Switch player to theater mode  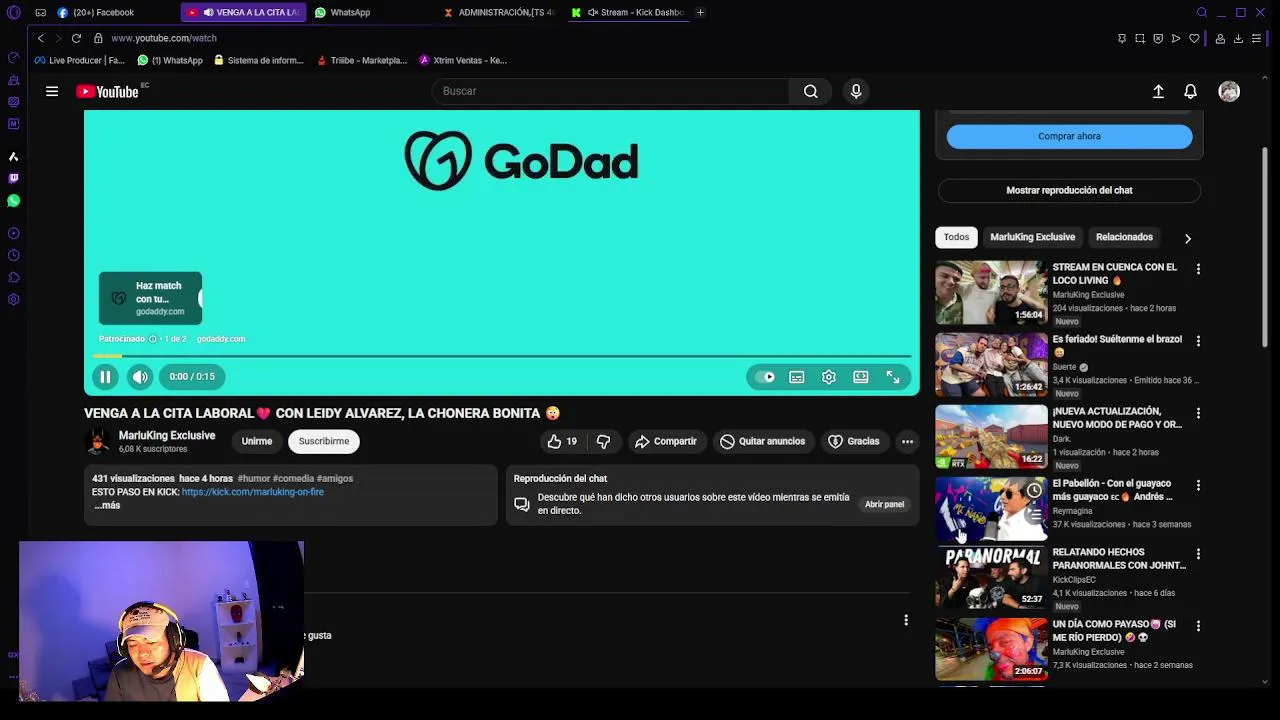click(861, 377)
